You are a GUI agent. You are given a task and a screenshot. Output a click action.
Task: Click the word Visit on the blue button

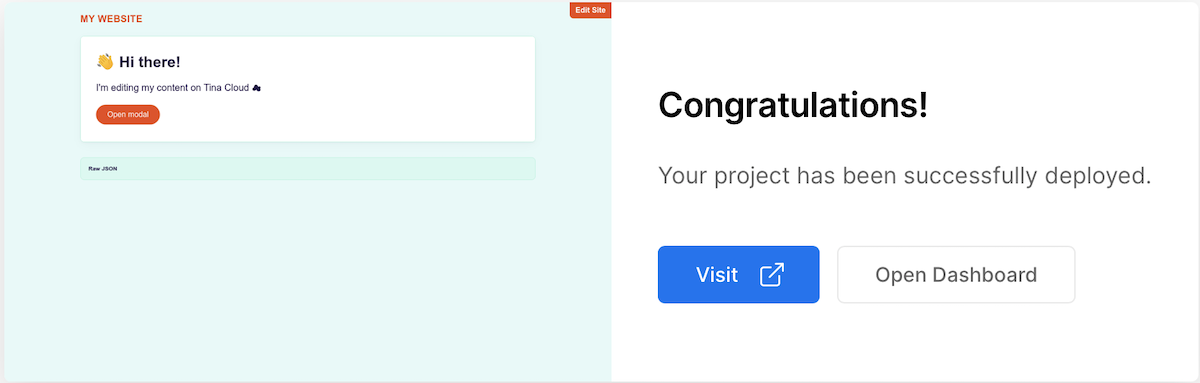click(x=717, y=274)
